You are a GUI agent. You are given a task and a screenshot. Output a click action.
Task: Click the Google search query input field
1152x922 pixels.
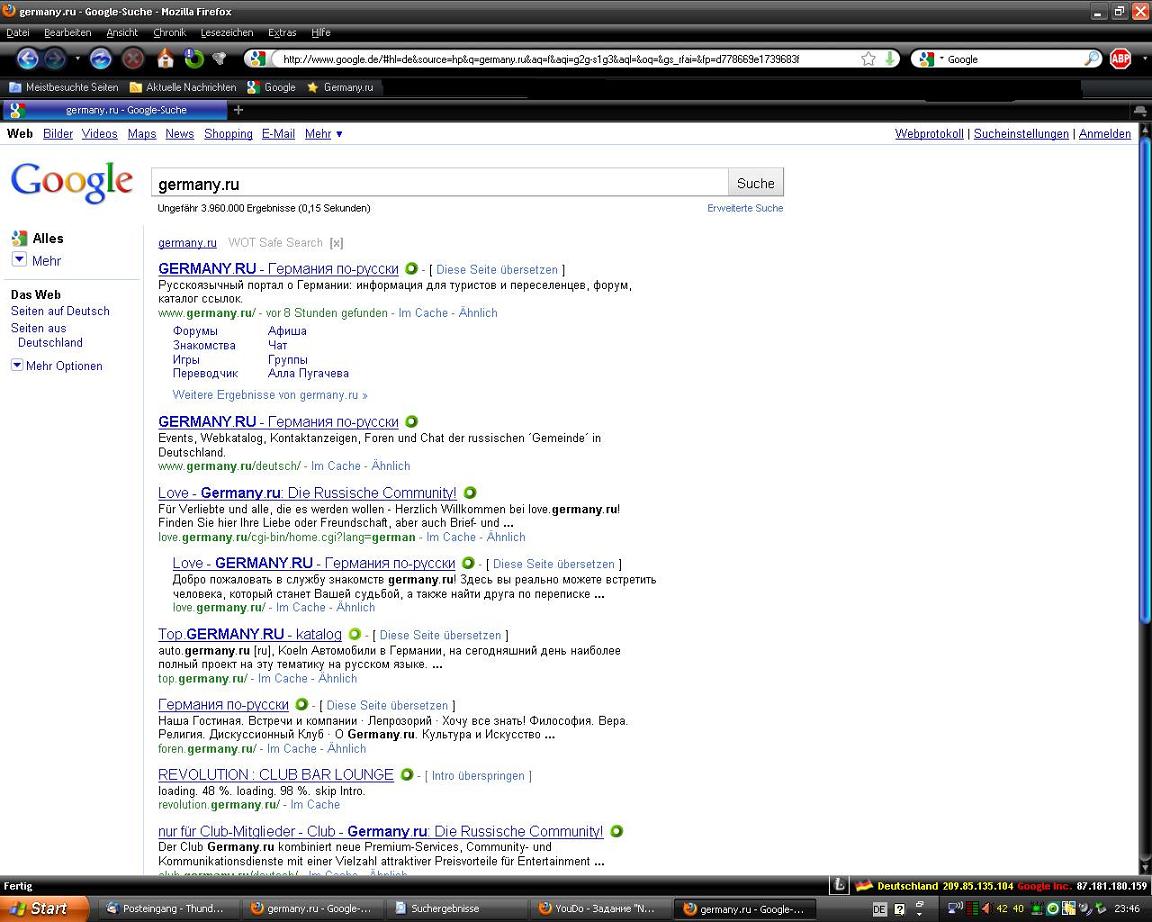(x=439, y=183)
